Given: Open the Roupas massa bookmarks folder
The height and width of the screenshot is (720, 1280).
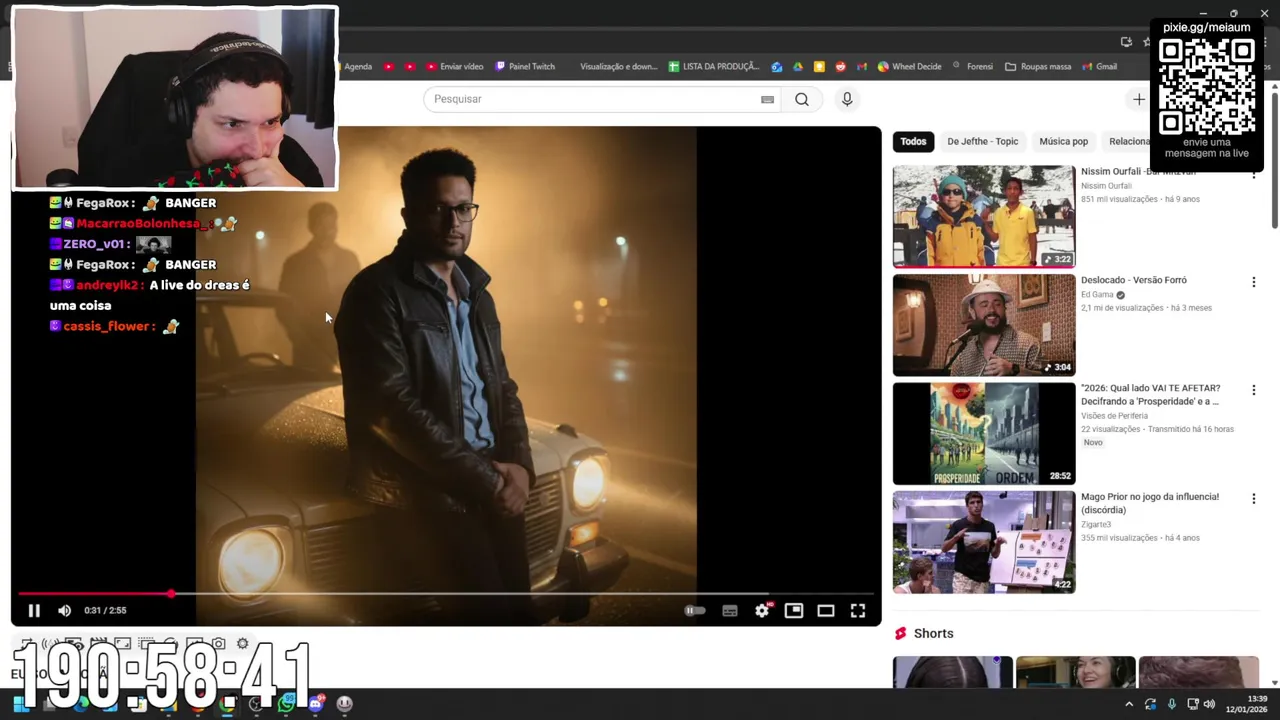Looking at the screenshot, I should point(1038,67).
